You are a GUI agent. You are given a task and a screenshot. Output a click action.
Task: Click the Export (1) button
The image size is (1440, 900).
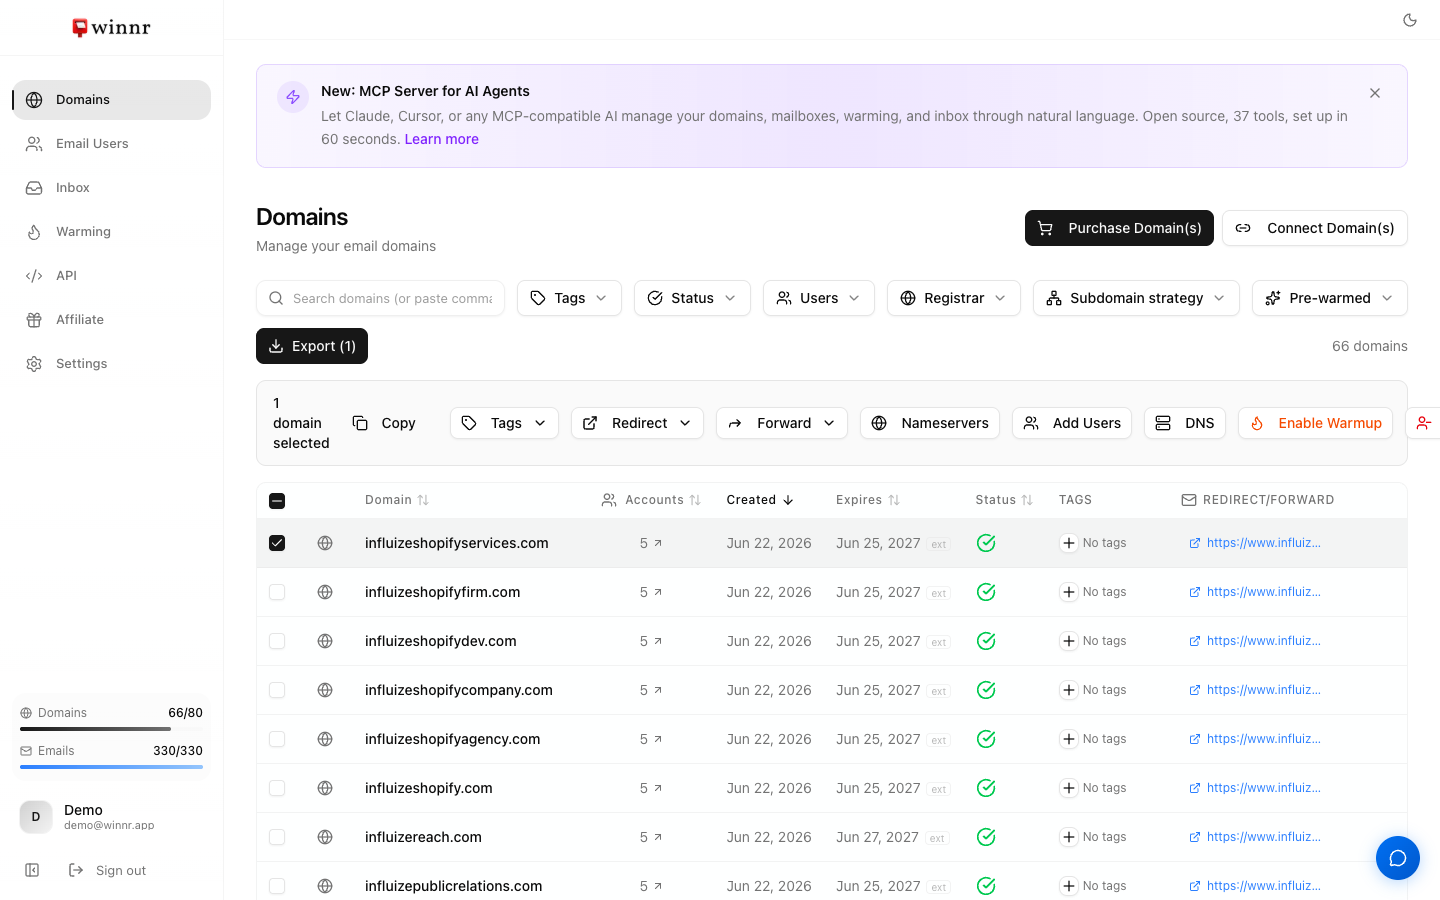pos(312,346)
